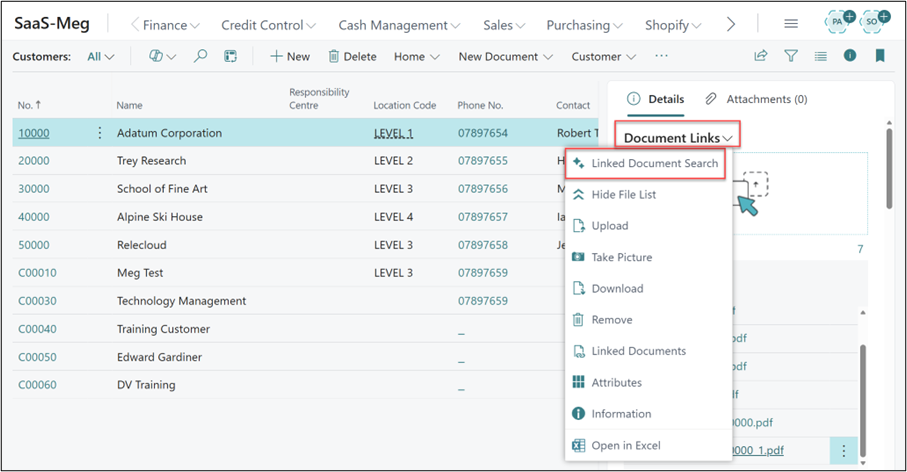Click the Delete button
The image size is (907, 472).
352,57
